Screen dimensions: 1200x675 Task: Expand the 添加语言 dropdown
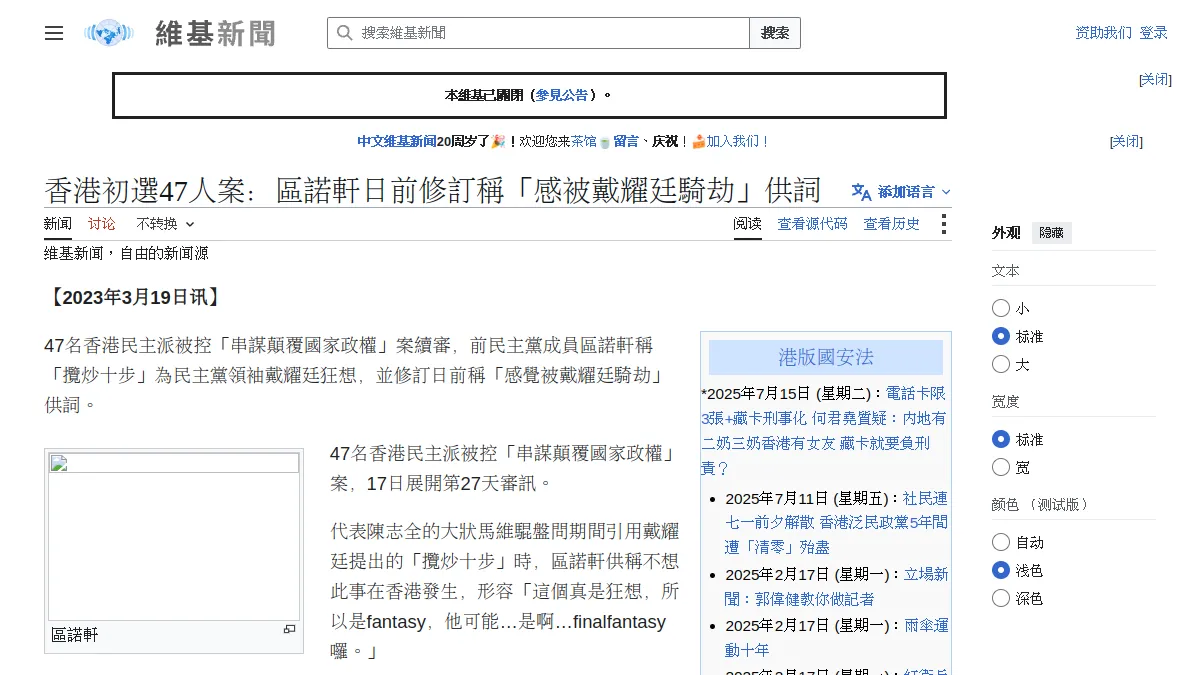tap(901, 192)
